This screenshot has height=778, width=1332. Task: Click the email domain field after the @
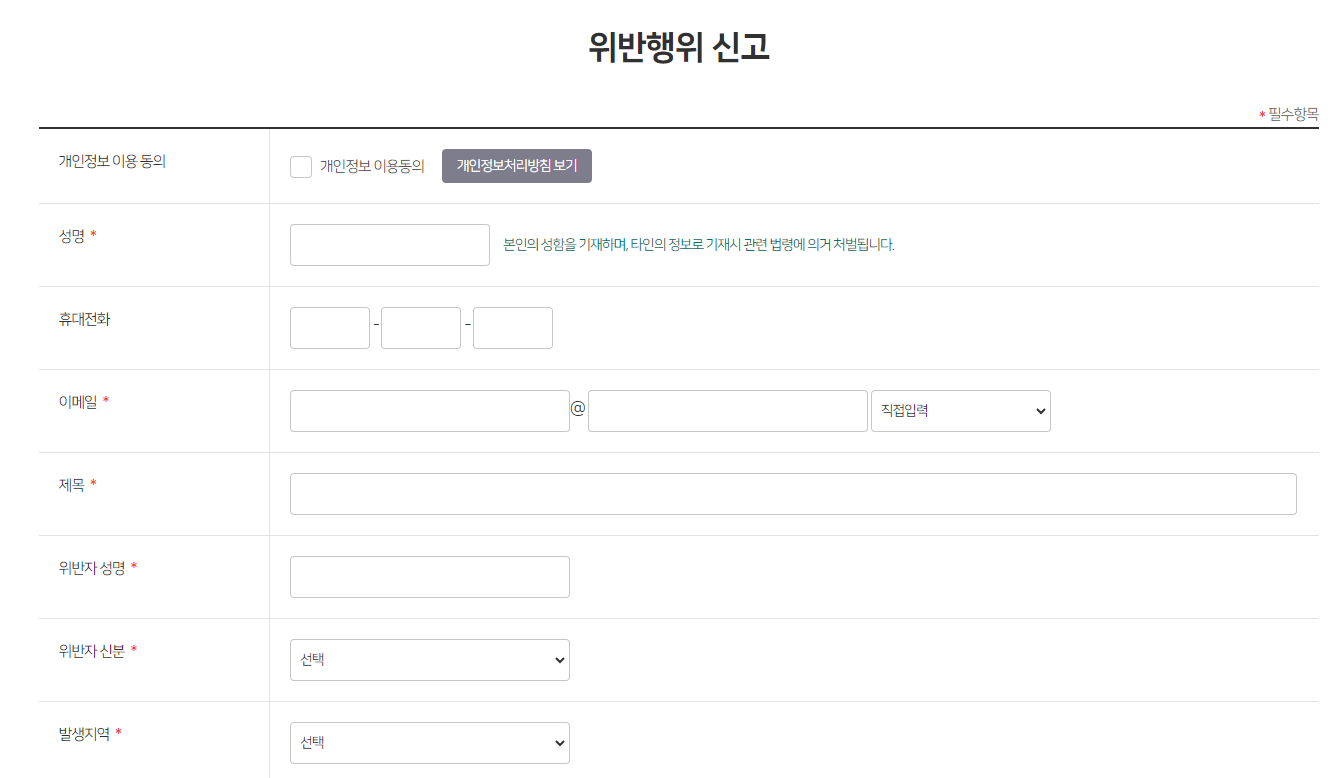[727, 410]
